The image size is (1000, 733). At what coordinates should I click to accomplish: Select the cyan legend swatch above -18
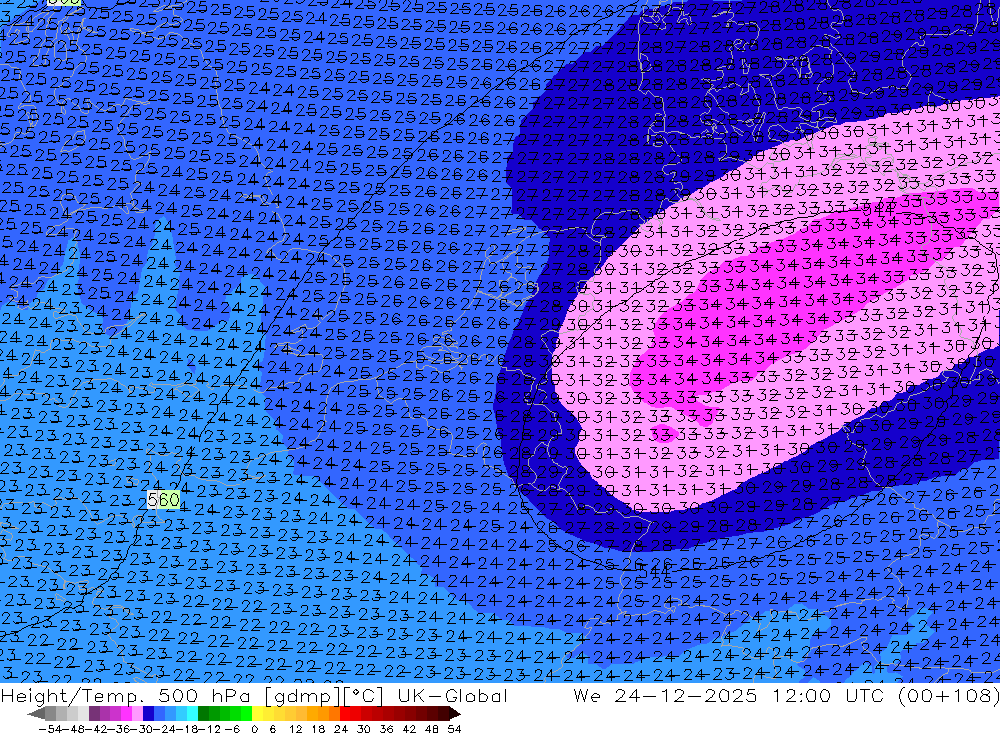pos(192,713)
